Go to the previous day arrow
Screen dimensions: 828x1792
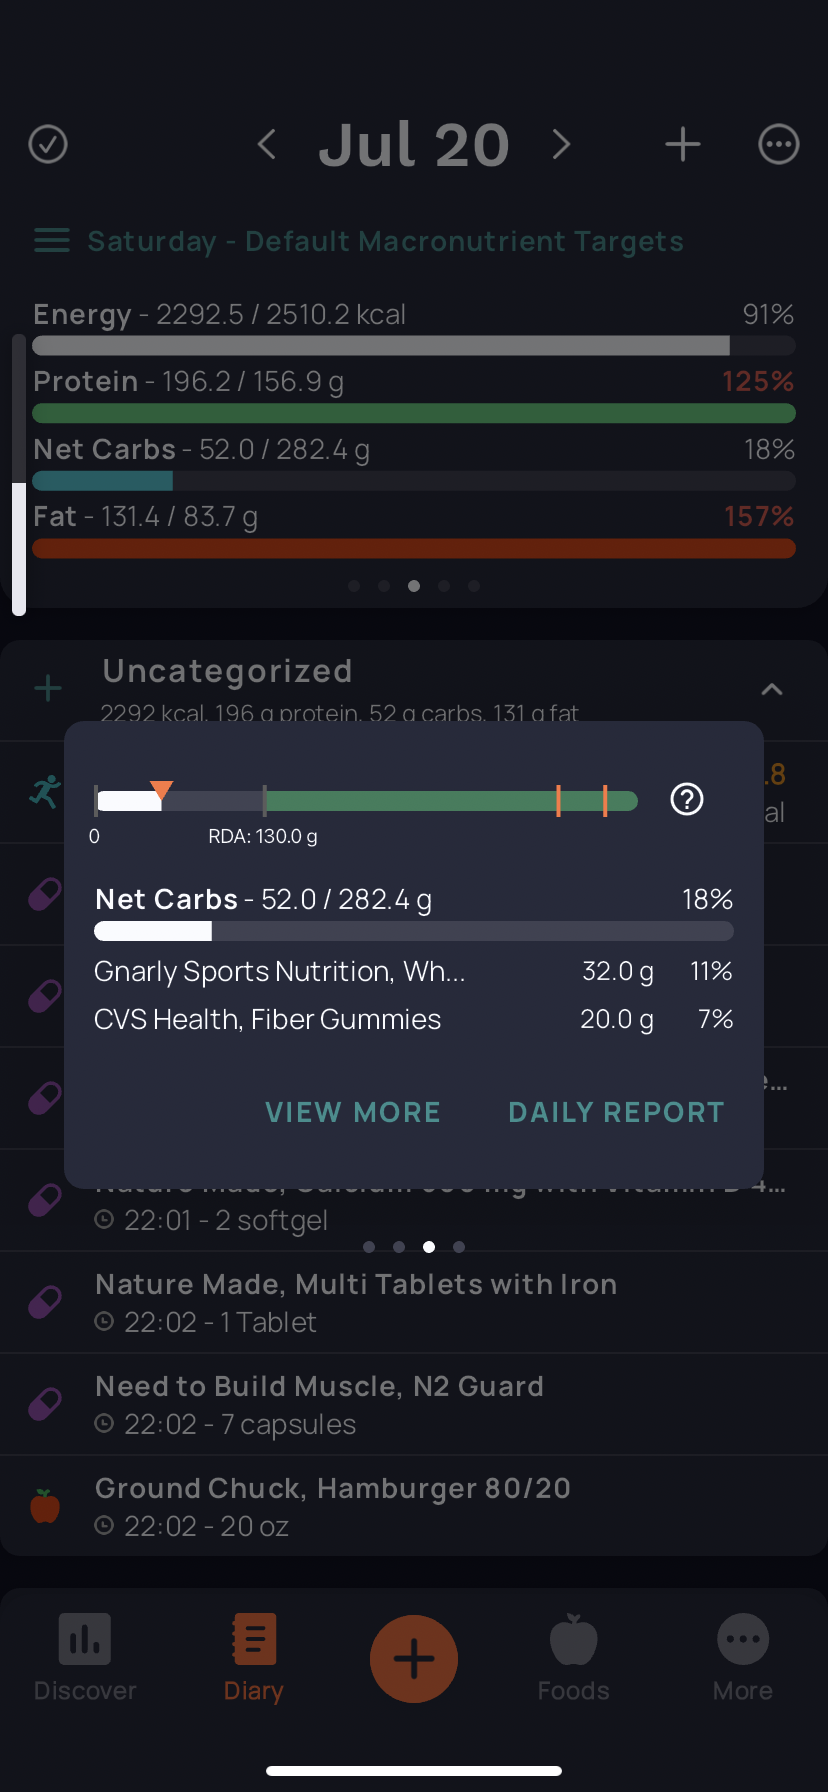(266, 145)
